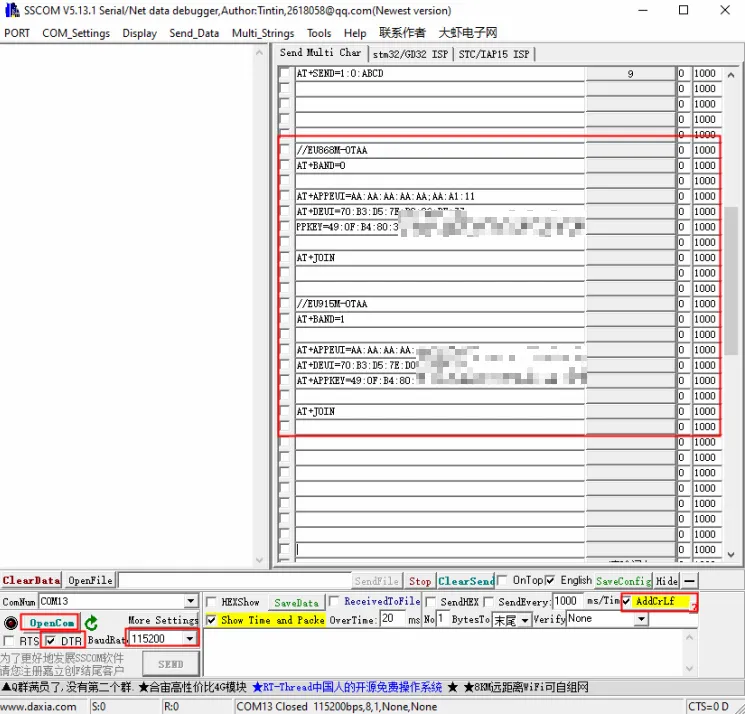Click the SSCOM app icon in title bar
The height and width of the screenshot is (714, 745).
[x=12, y=10]
